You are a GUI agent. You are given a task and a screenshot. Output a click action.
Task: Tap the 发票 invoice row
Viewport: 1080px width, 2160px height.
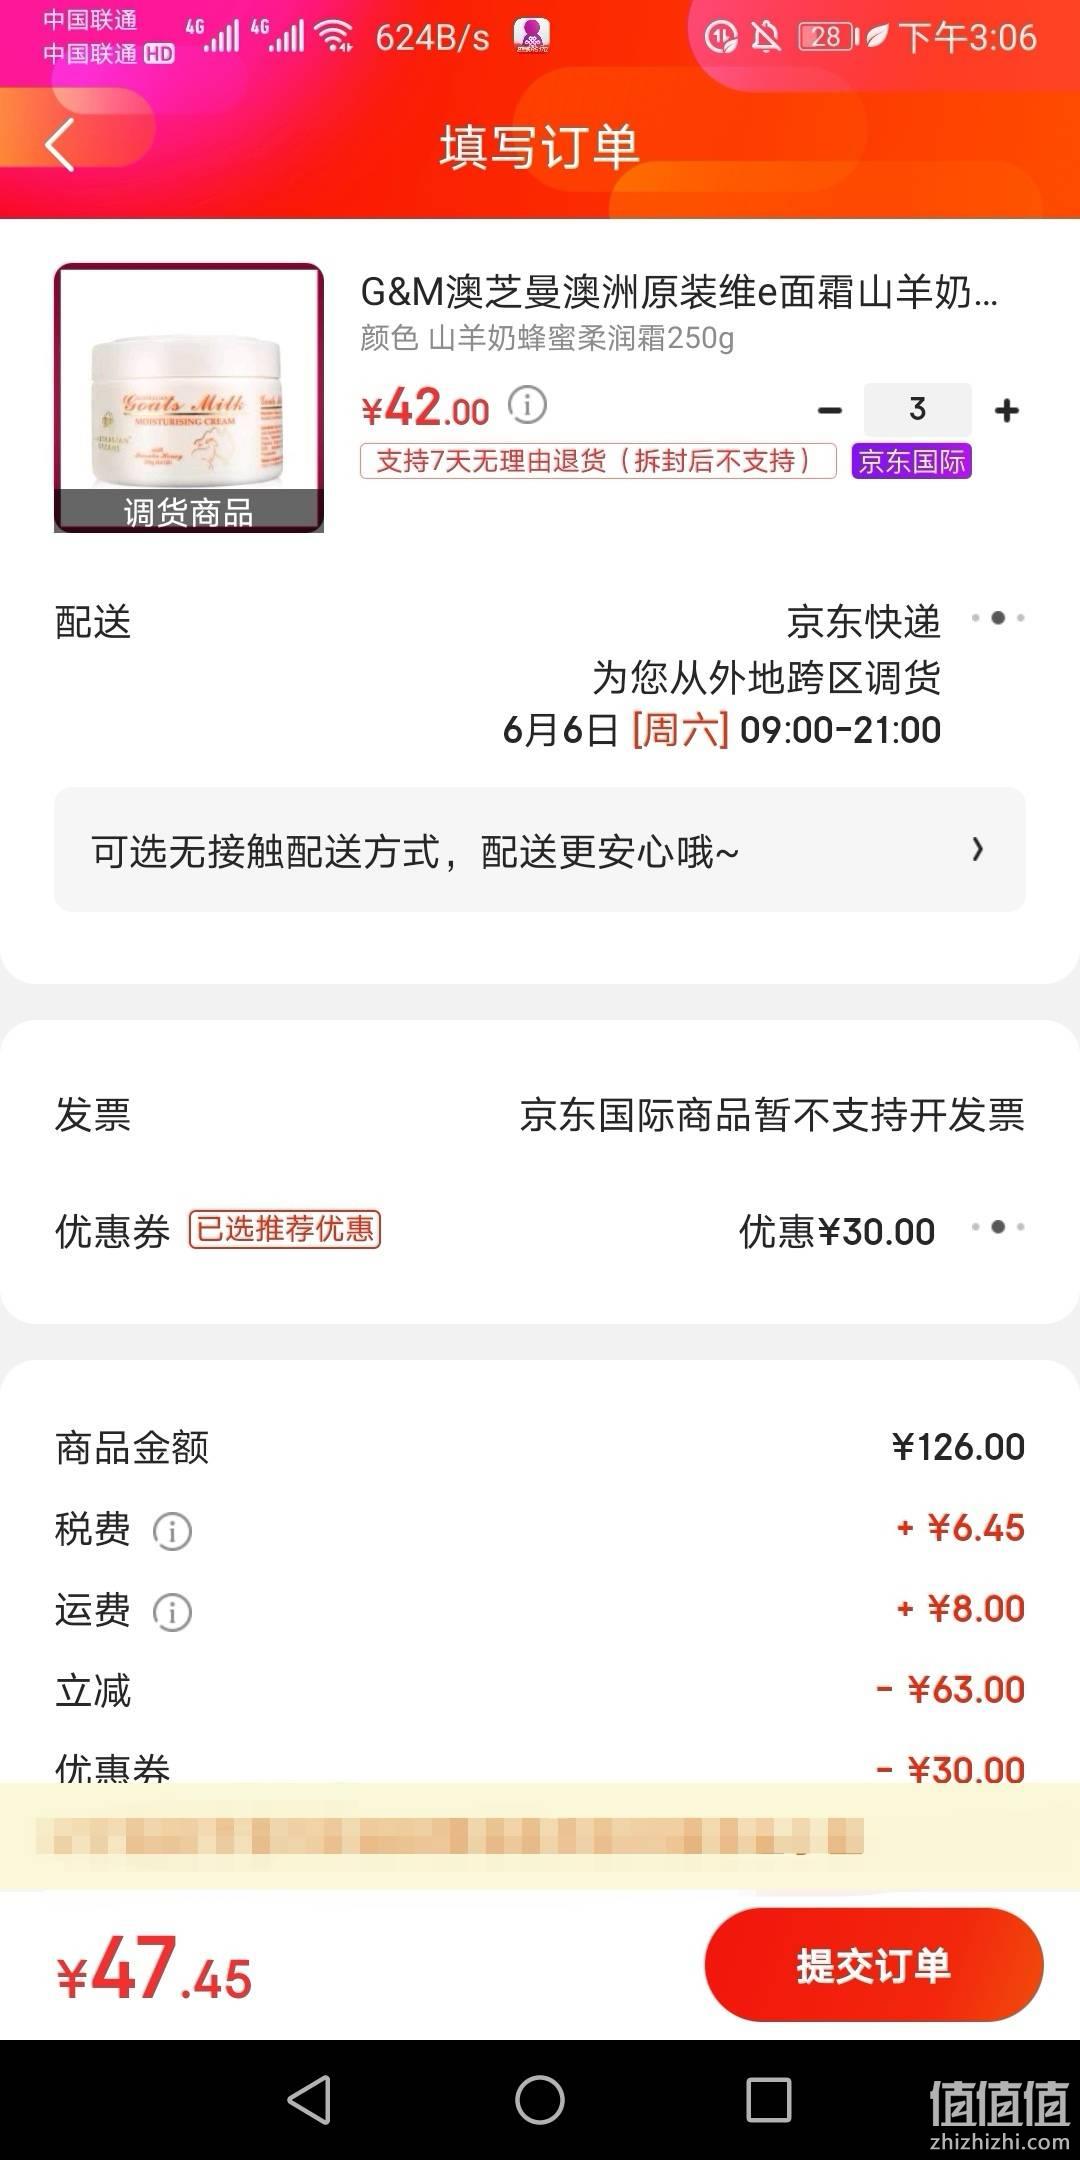540,1114
